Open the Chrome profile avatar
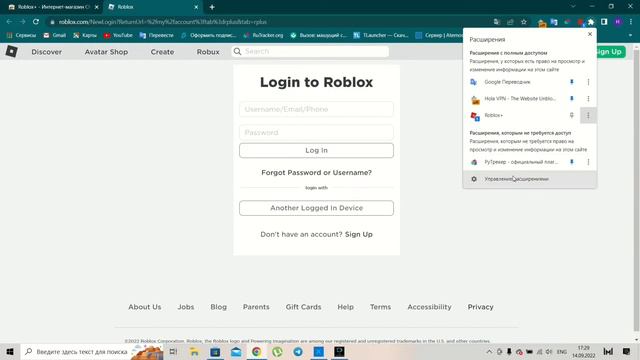The image size is (640, 360). pyautogui.click(x=618, y=22)
